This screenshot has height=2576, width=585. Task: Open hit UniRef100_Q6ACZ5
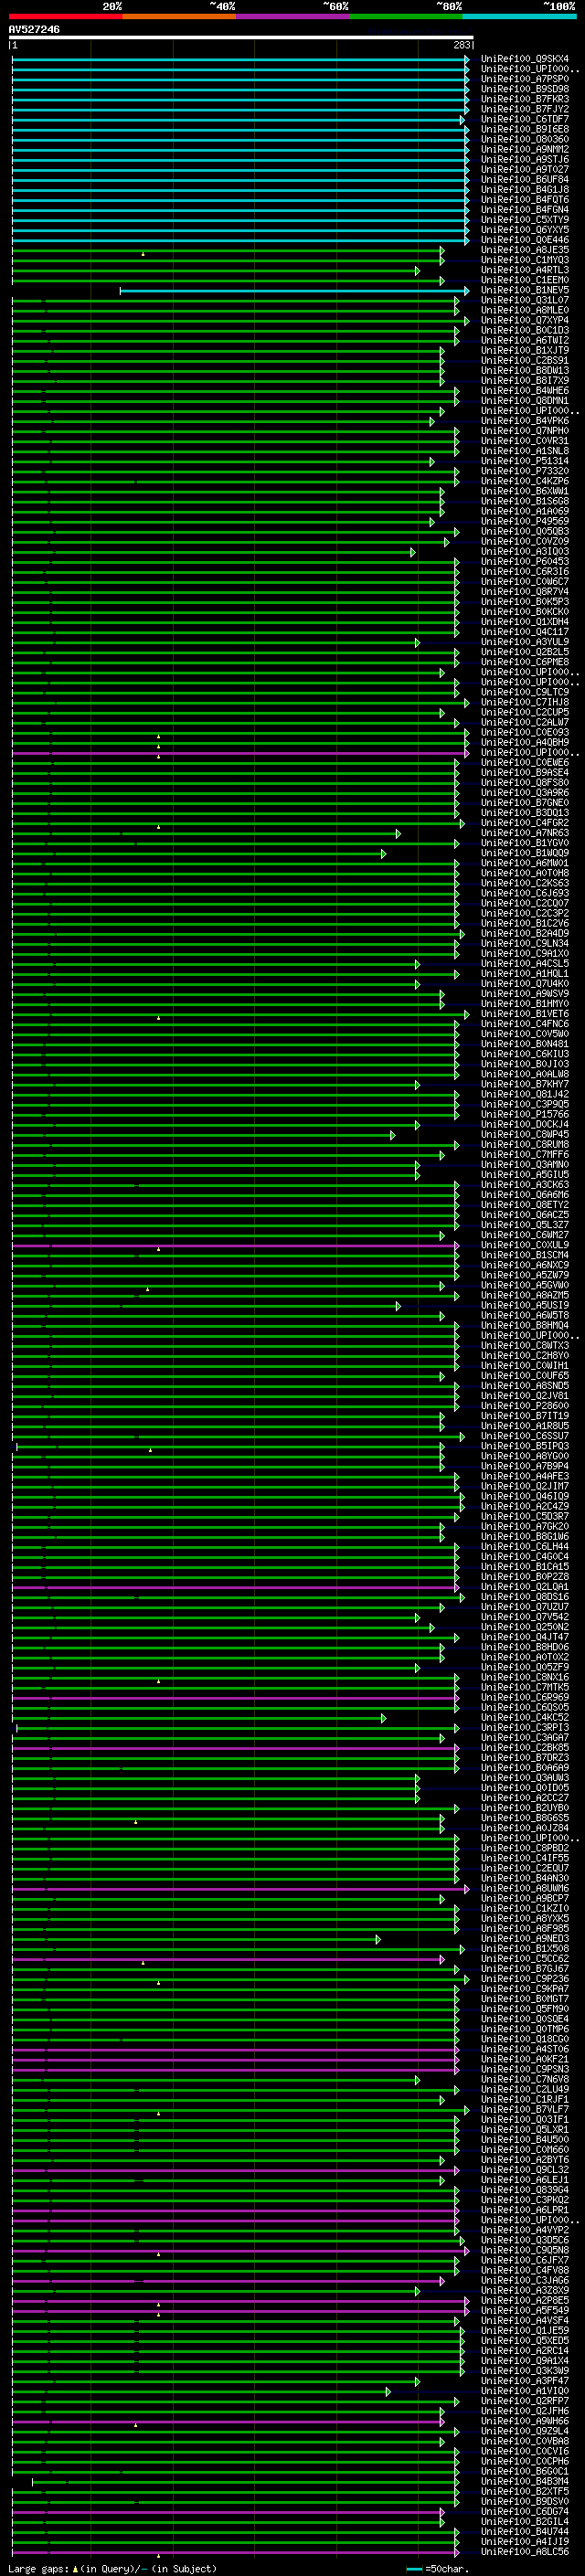click(x=525, y=1215)
